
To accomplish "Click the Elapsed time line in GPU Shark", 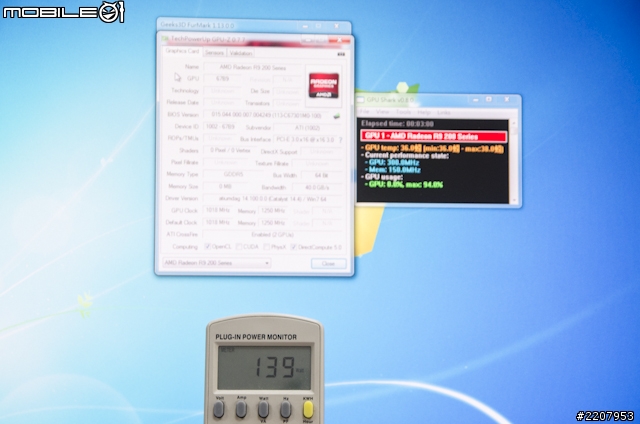I will click(397, 124).
